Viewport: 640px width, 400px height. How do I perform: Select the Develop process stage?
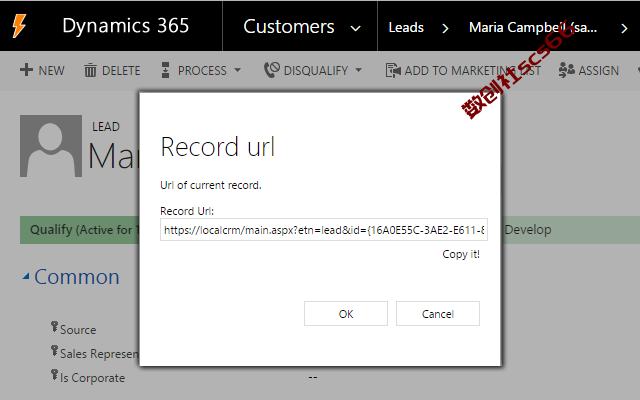coord(528,230)
